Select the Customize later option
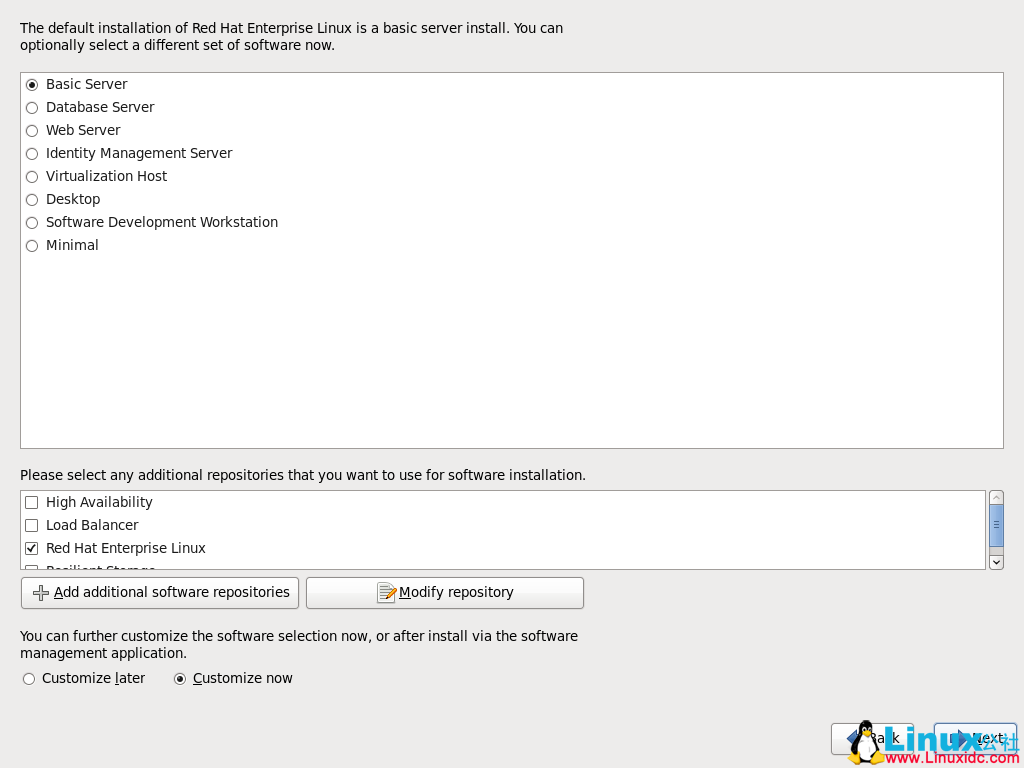The height and width of the screenshot is (768, 1024). coord(28,678)
